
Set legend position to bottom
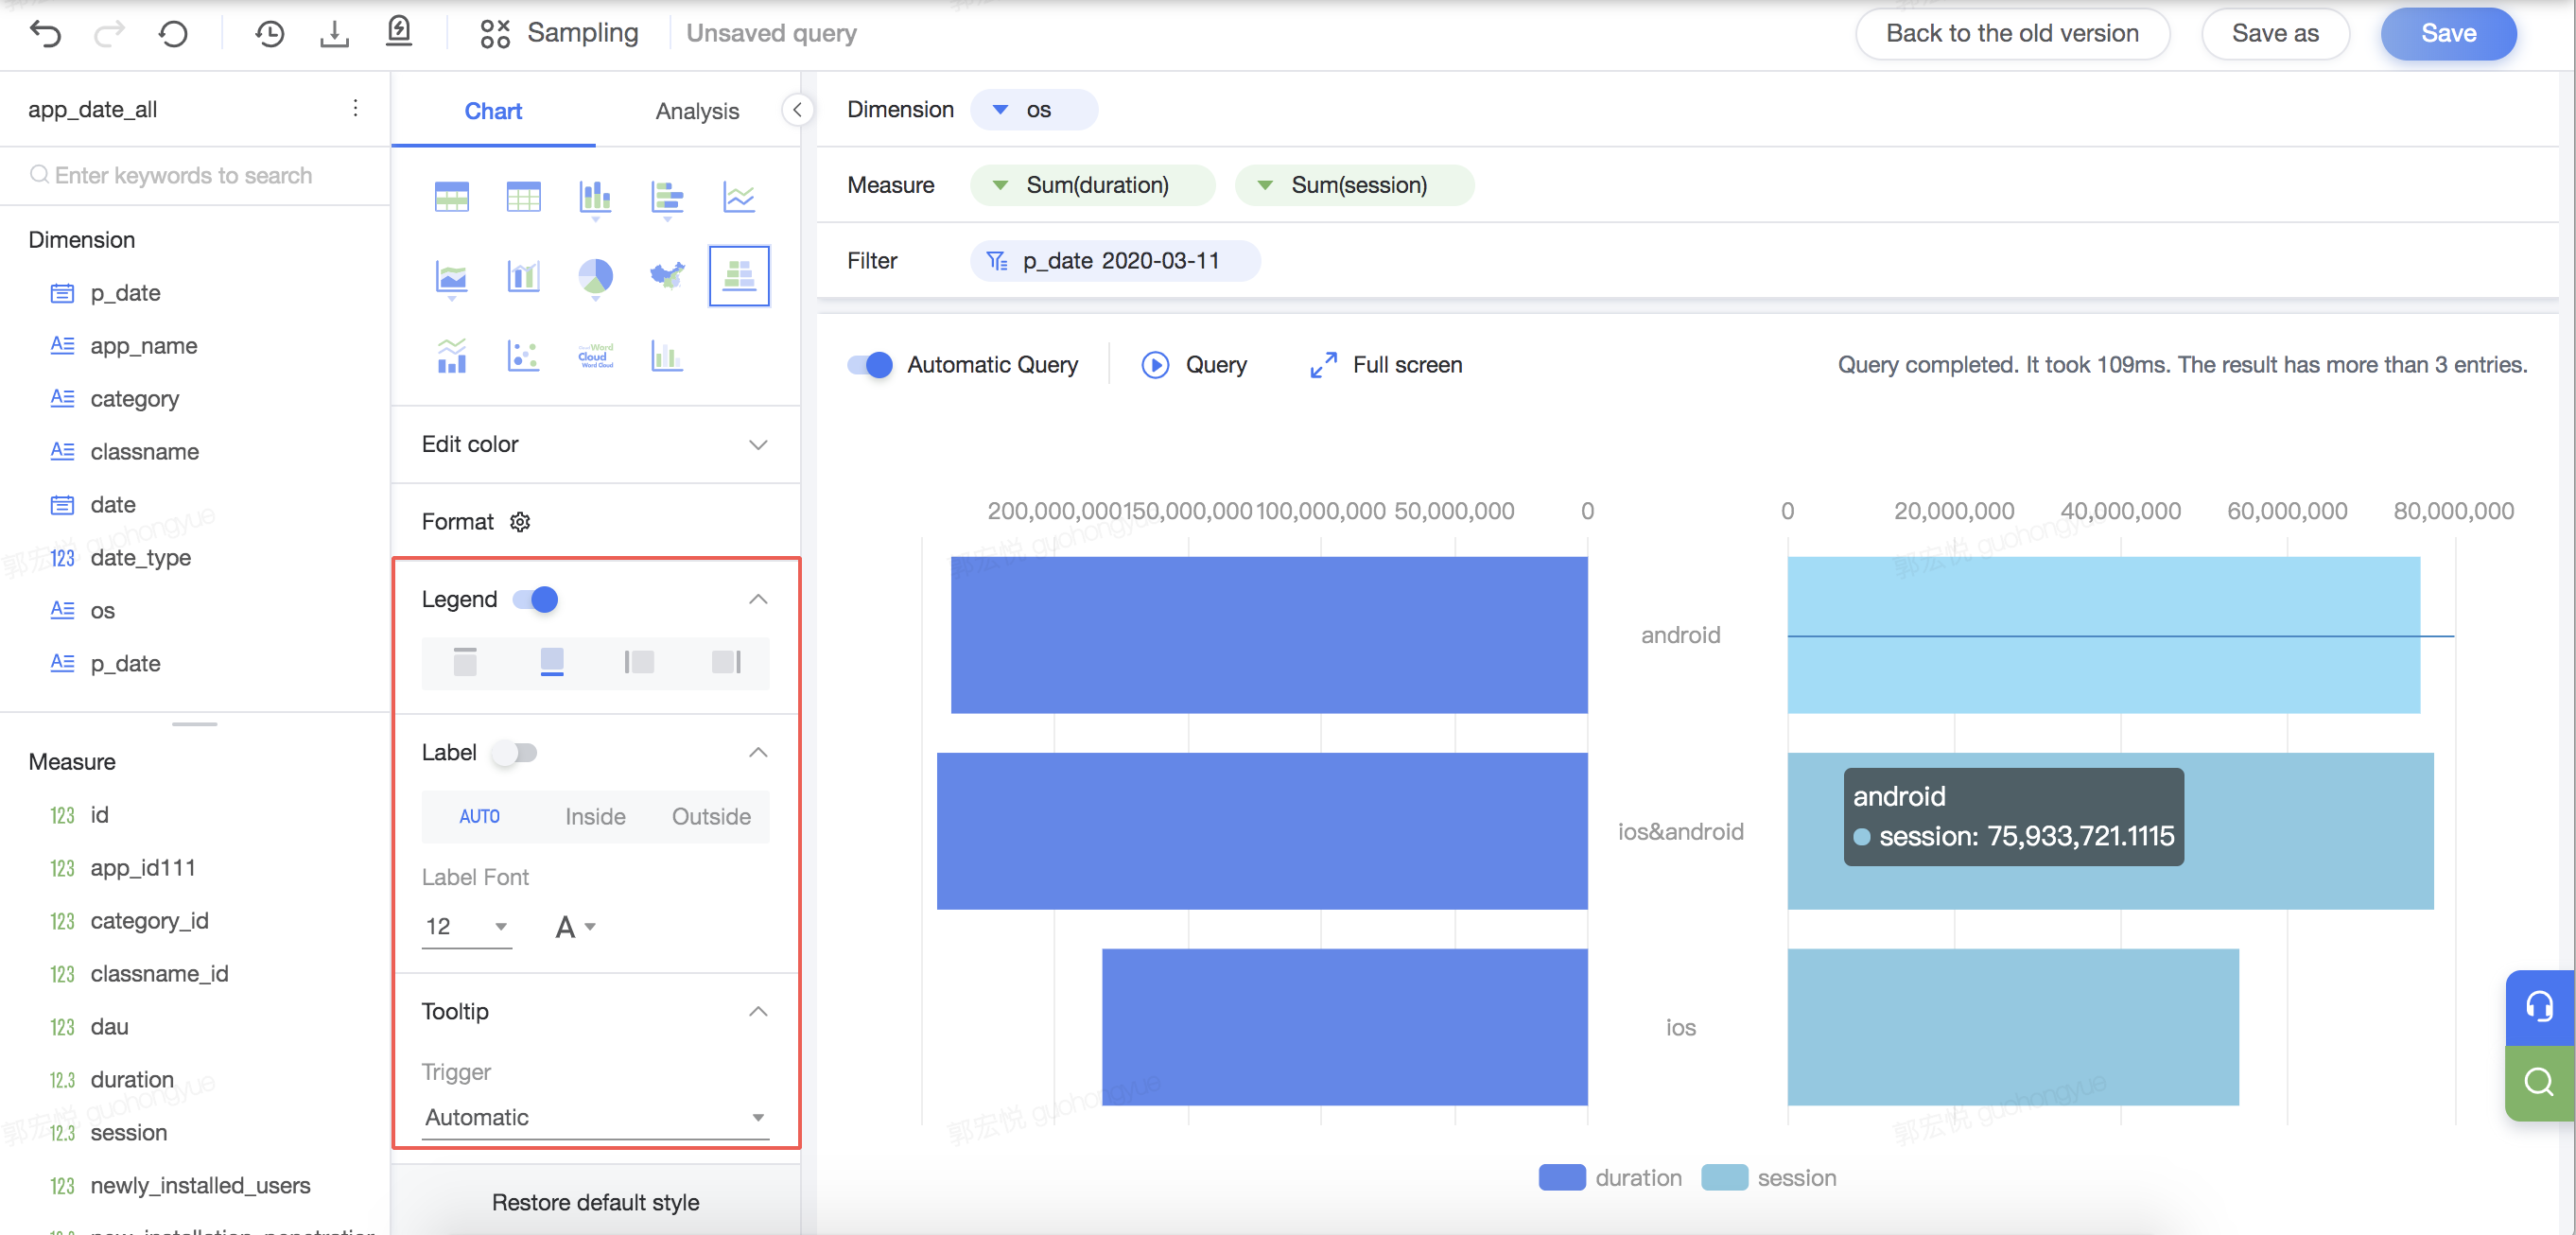click(x=552, y=661)
